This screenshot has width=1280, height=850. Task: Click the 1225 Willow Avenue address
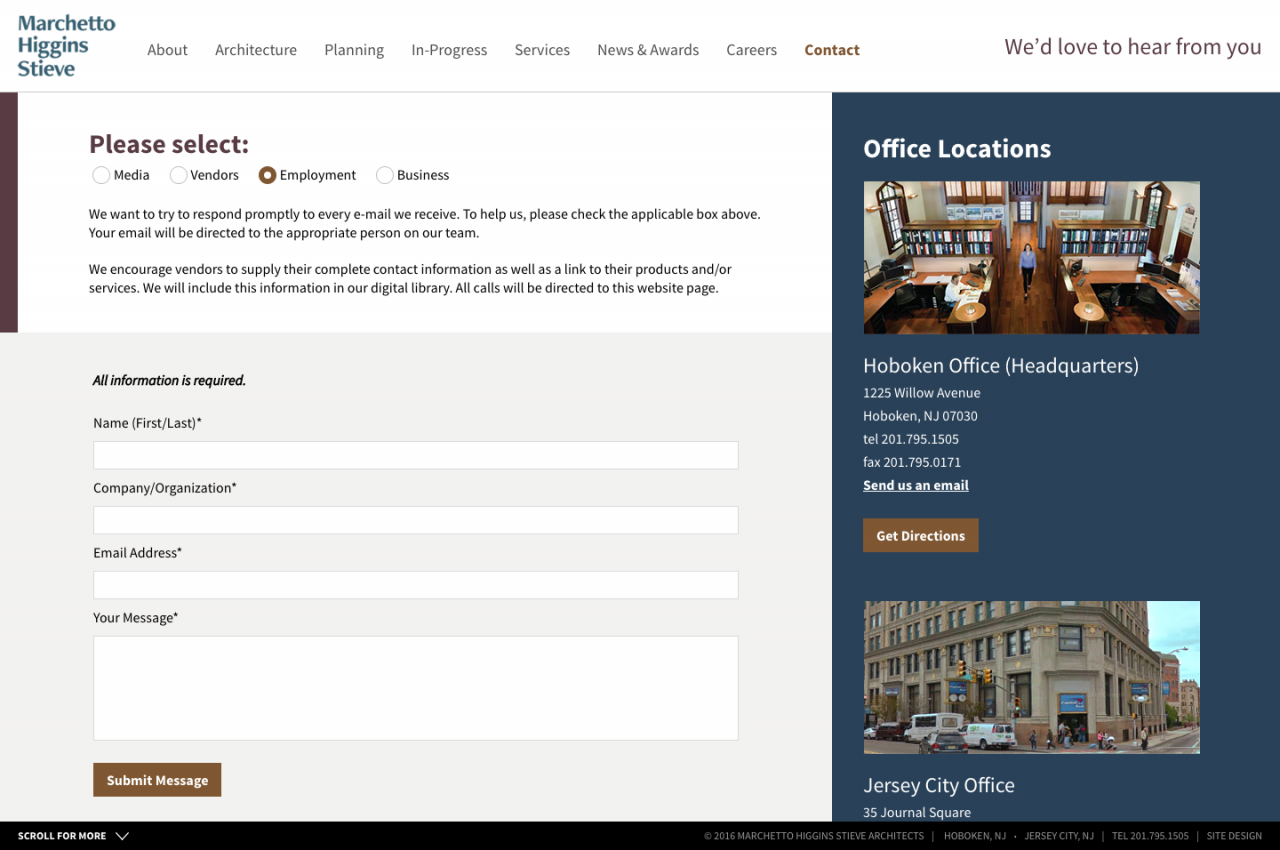tap(922, 393)
